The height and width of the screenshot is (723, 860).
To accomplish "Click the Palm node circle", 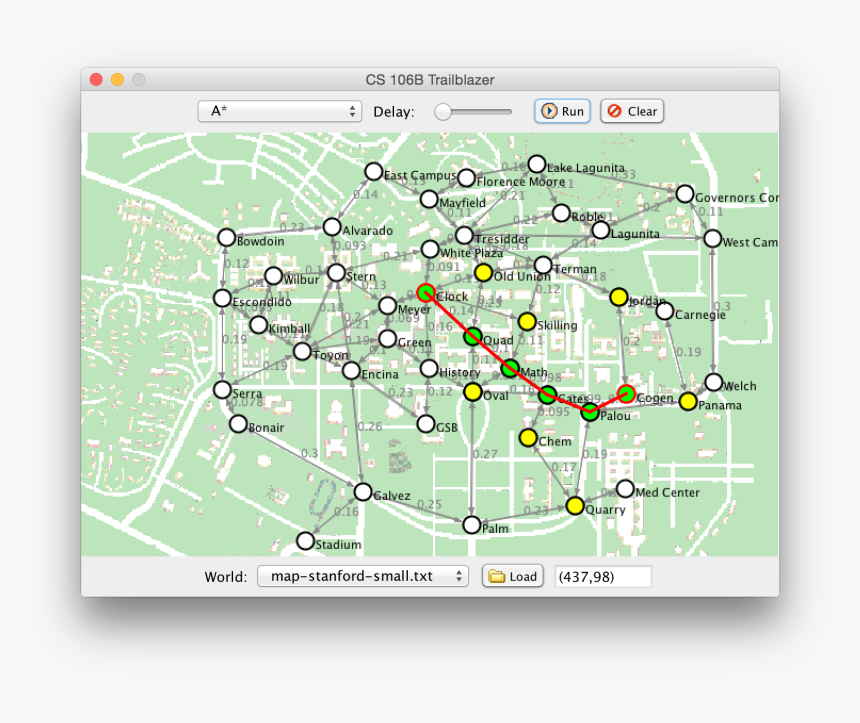I will tap(472, 525).
